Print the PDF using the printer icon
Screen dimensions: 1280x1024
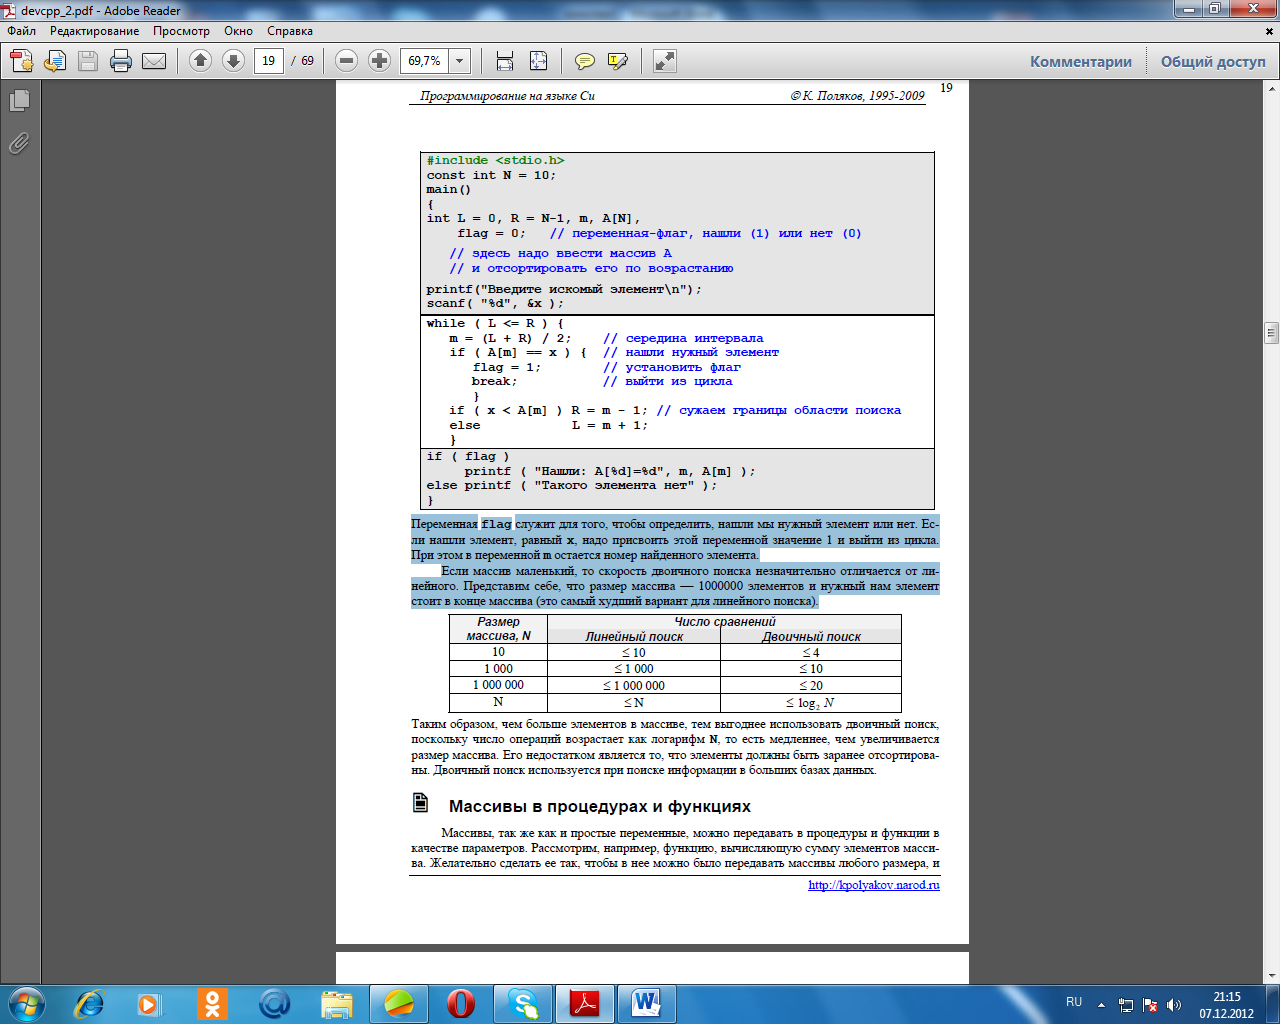(x=121, y=61)
